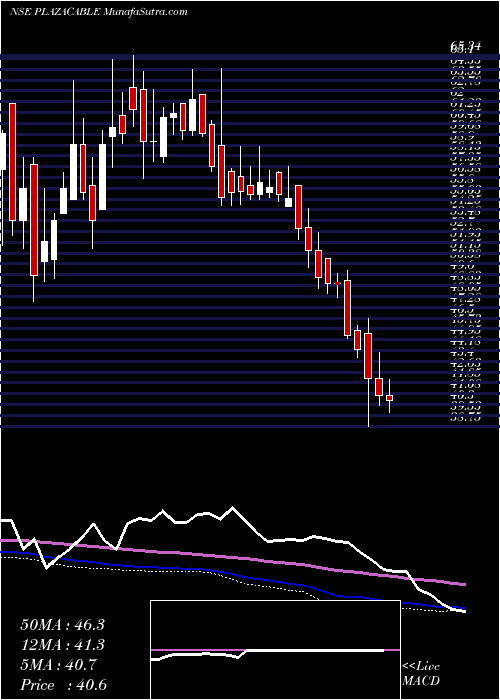Click the top price axis value 65.34
500x700 pixels.
pos(465,45)
